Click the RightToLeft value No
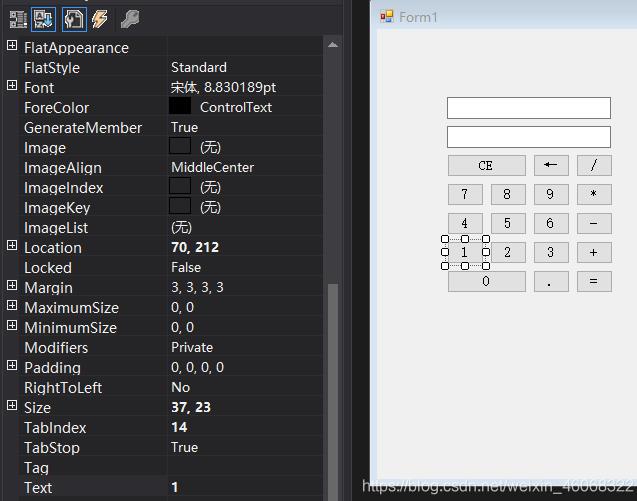 tap(180, 387)
